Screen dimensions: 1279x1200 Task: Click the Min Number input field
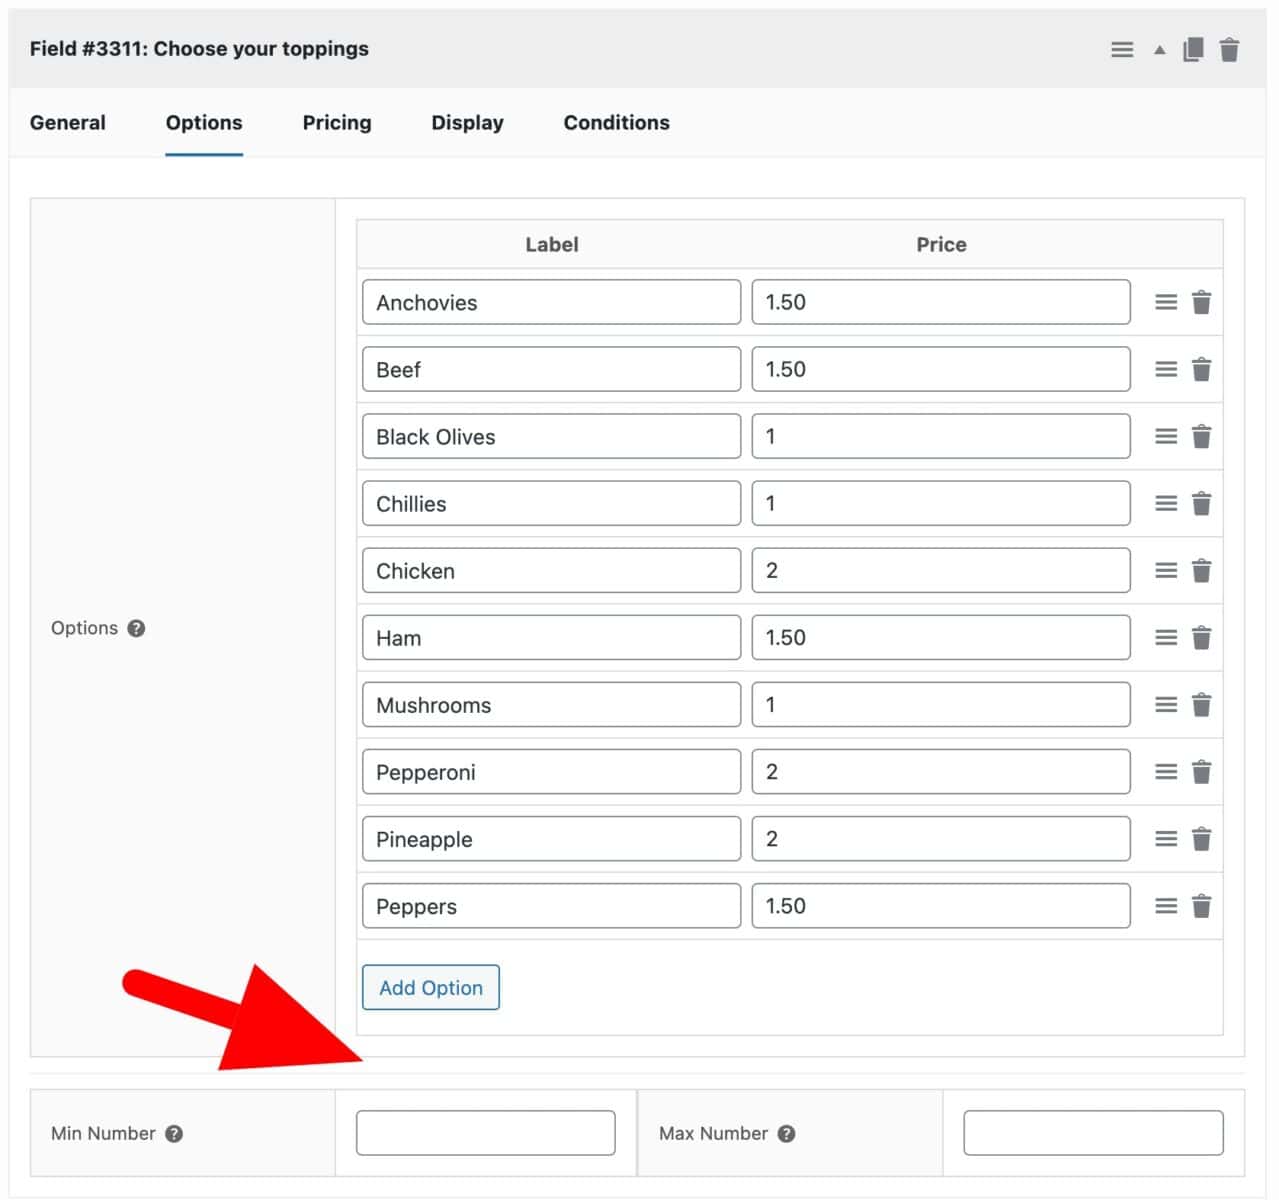(485, 1132)
